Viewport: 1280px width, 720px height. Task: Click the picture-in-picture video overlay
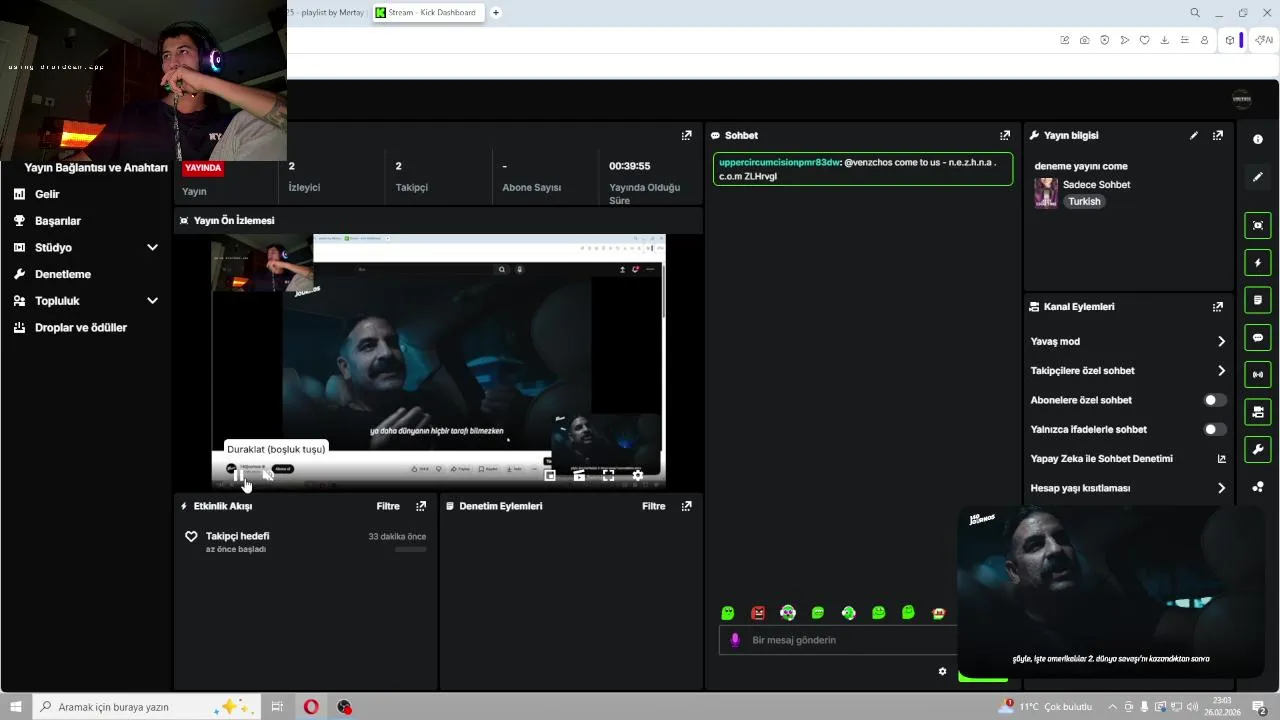1110,593
